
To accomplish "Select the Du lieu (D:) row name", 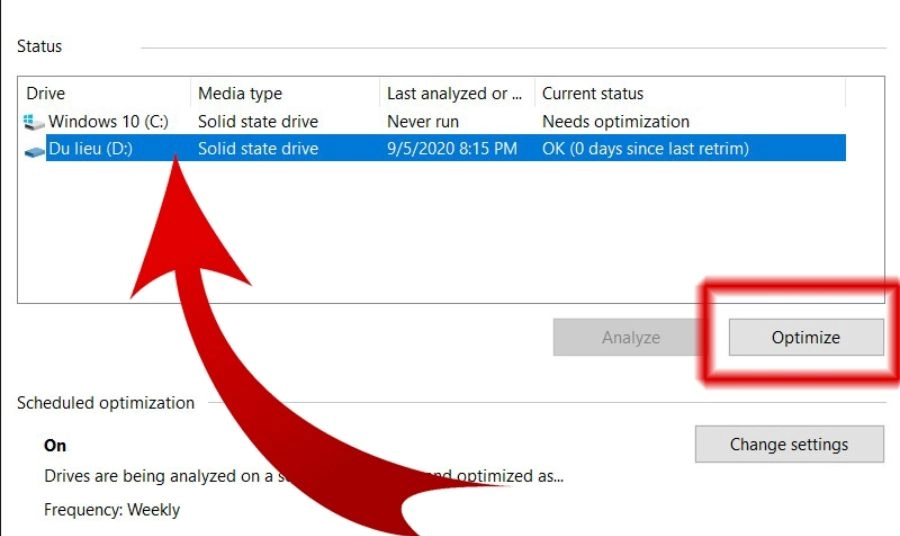I will point(91,149).
